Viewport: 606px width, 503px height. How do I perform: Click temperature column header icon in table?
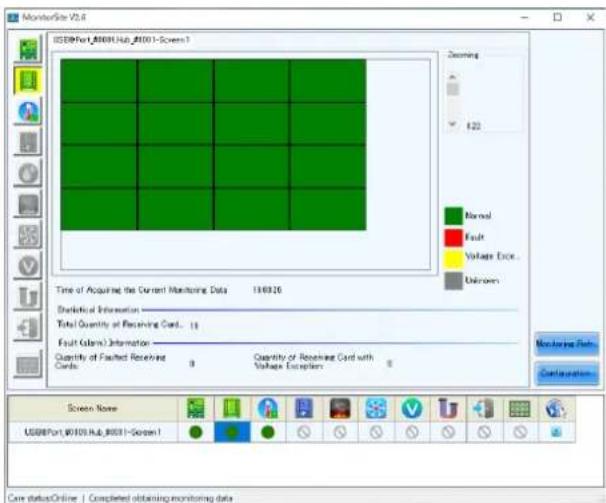[x=267, y=408]
